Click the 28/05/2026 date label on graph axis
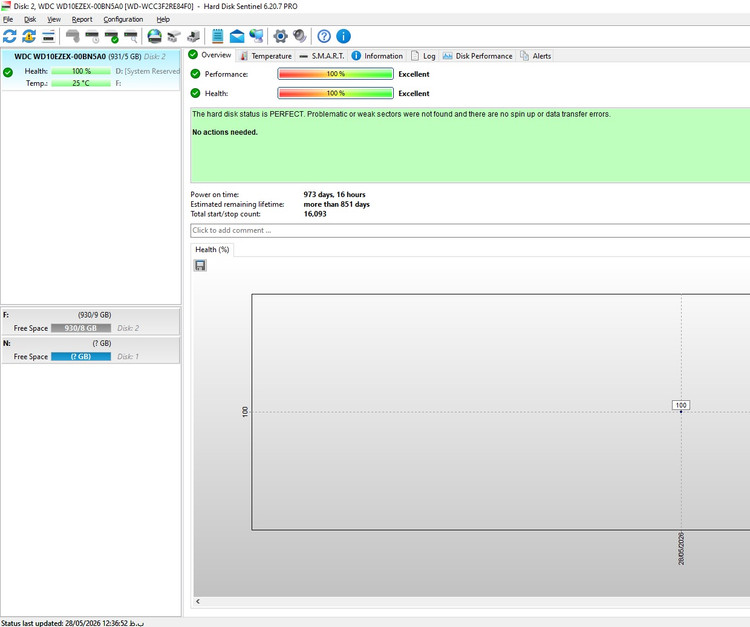The image size is (750, 627). (x=681, y=549)
